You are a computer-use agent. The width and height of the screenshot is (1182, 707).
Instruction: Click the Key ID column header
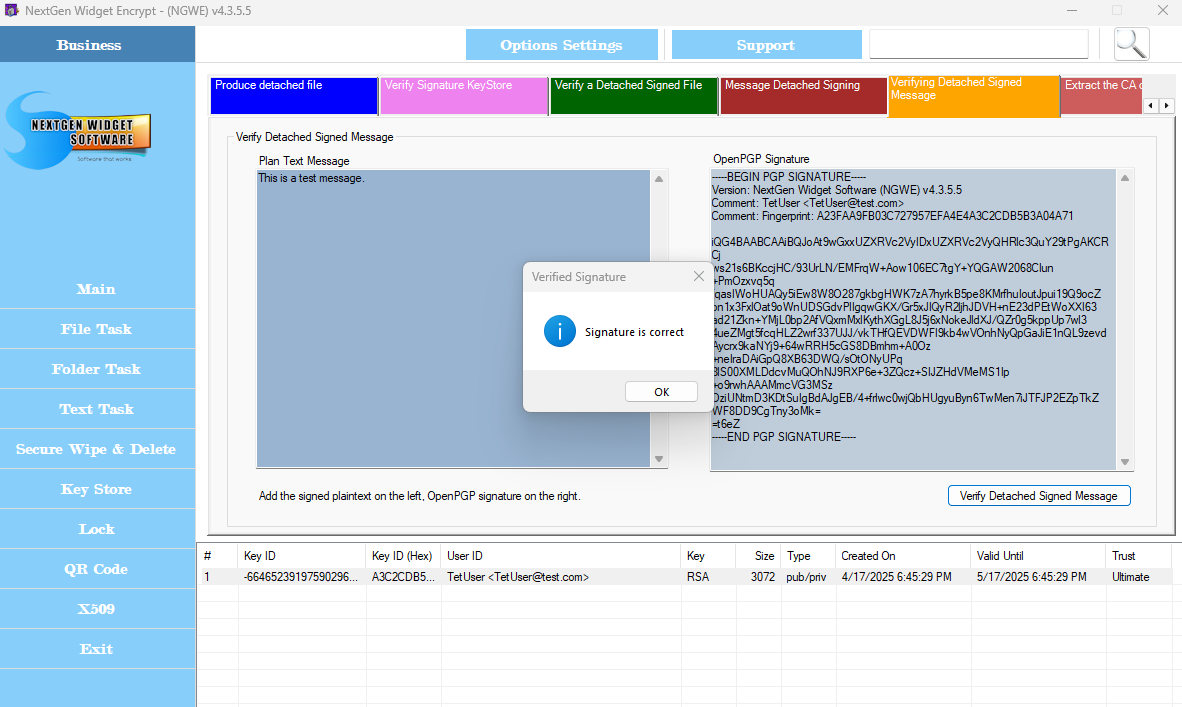(x=302, y=556)
